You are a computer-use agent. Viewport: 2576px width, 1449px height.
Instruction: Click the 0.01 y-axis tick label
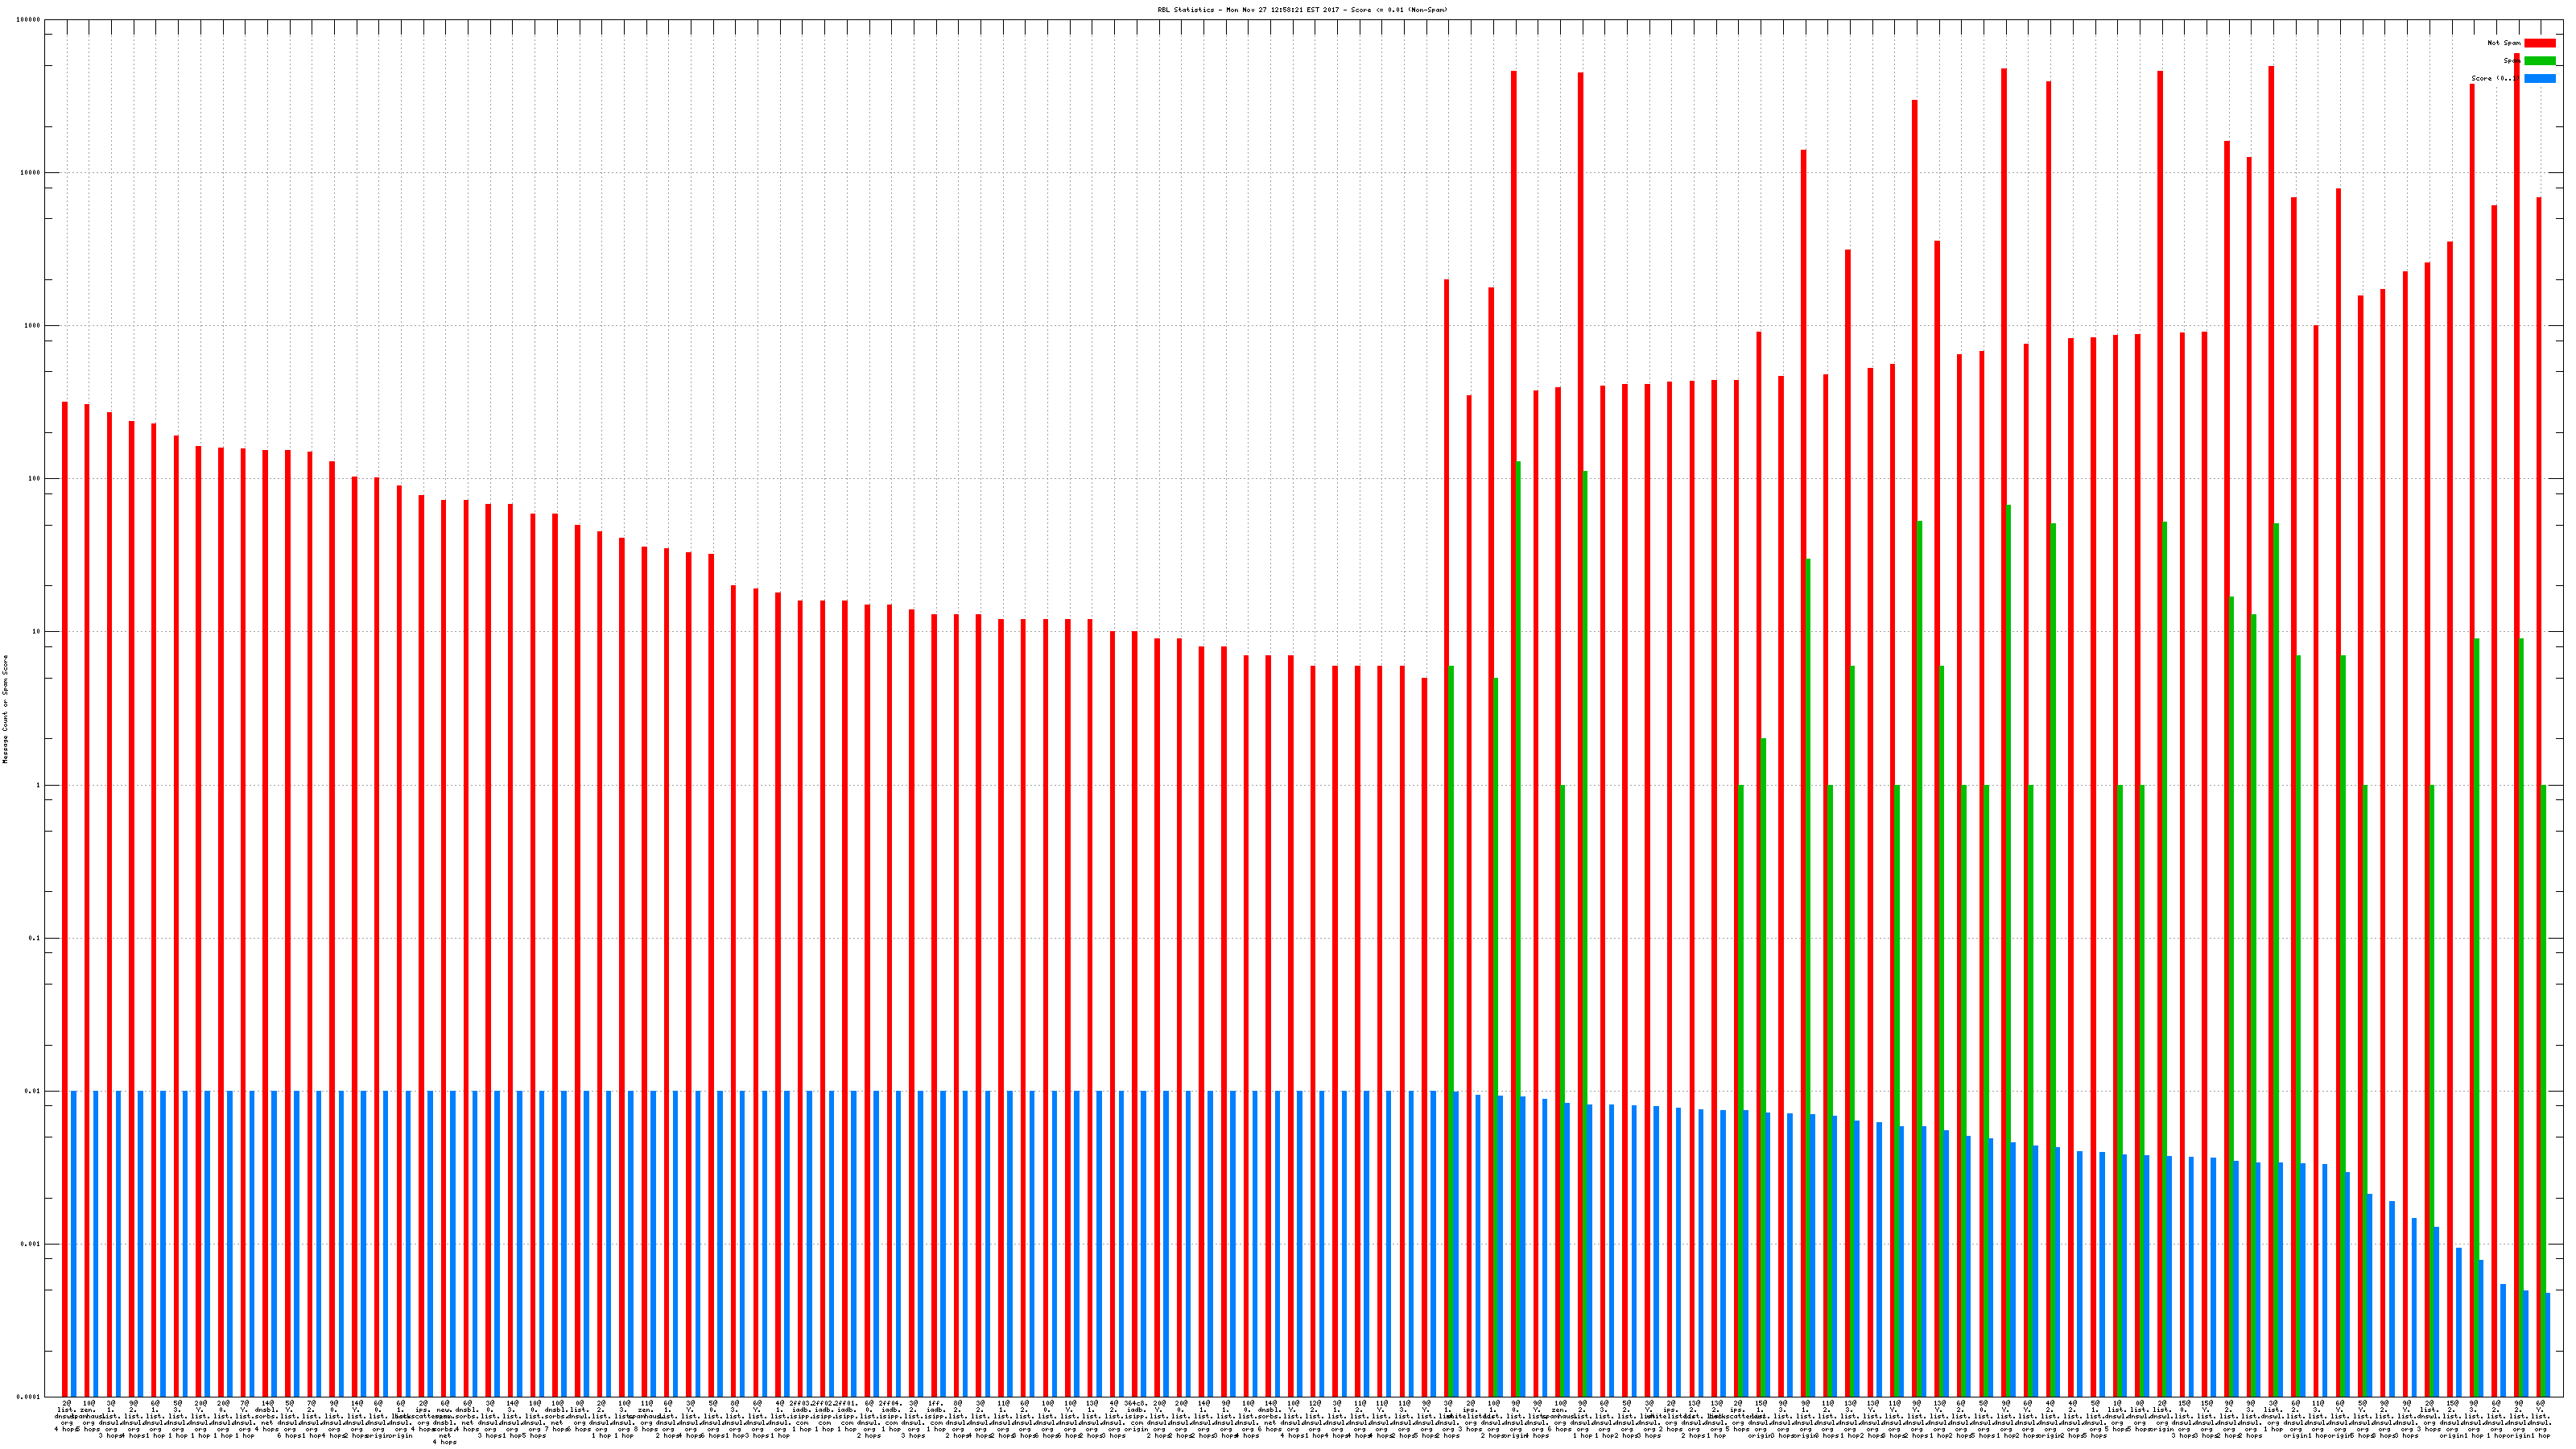(33, 1091)
